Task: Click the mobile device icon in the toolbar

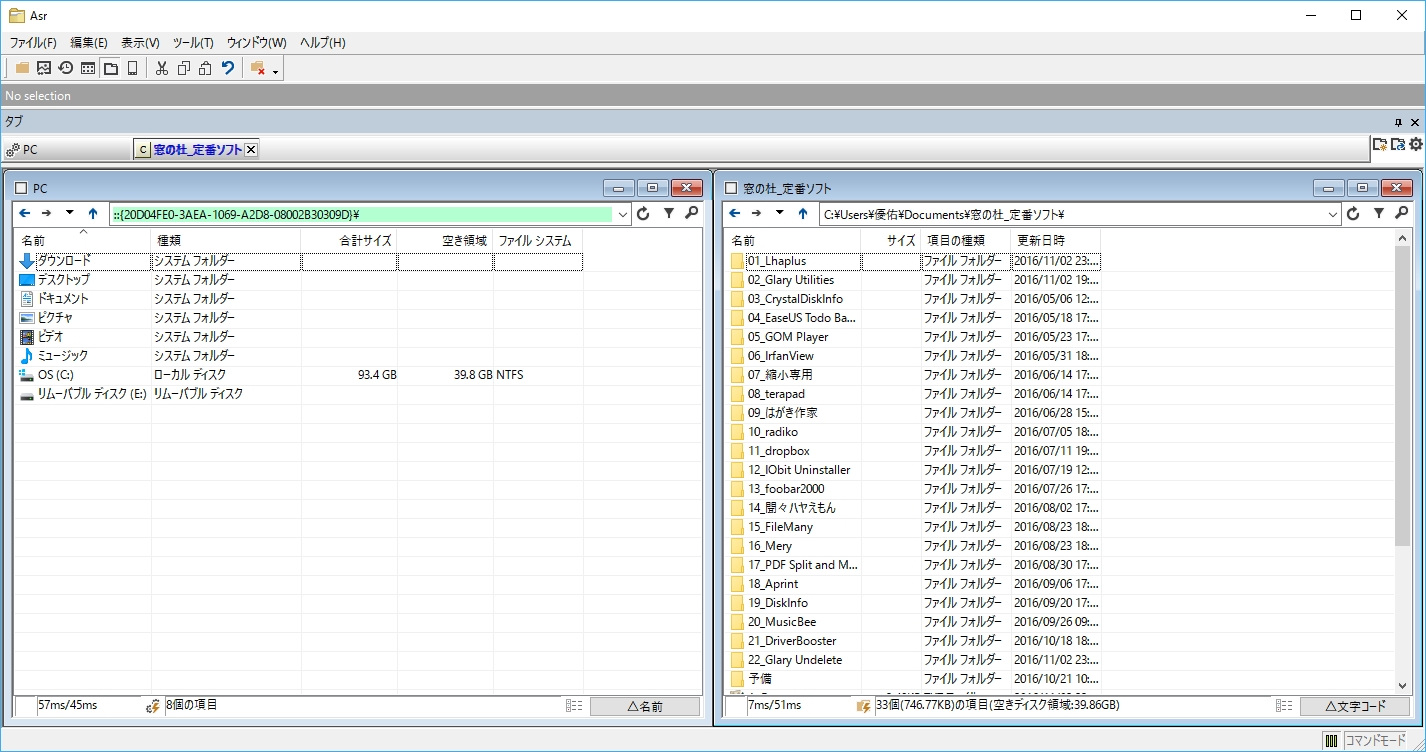Action: tap(132, 68)
